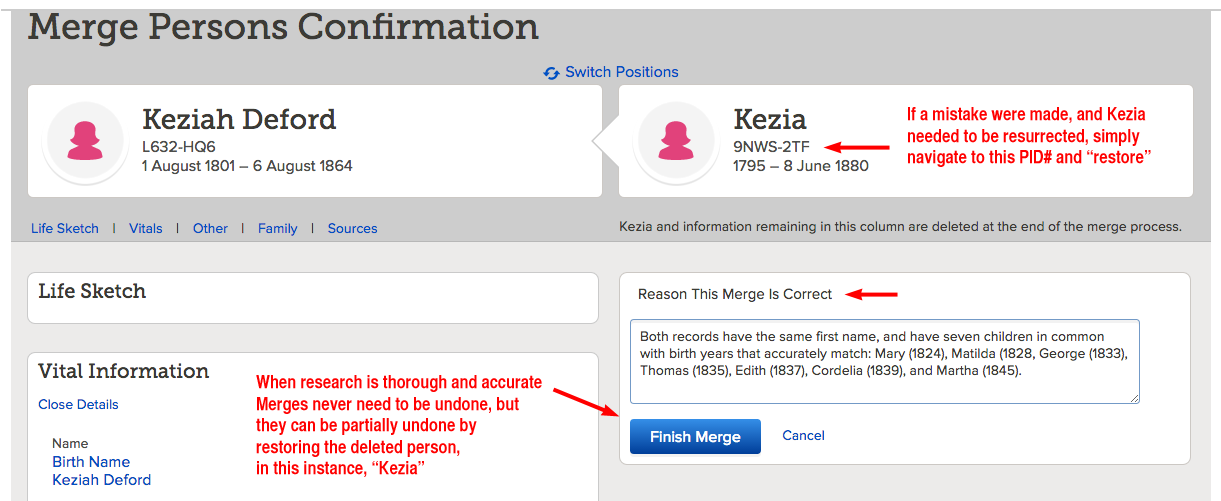Switch to the Sources section tab
This screenshot has height=501, width=1221.
(x=353, y=228)
